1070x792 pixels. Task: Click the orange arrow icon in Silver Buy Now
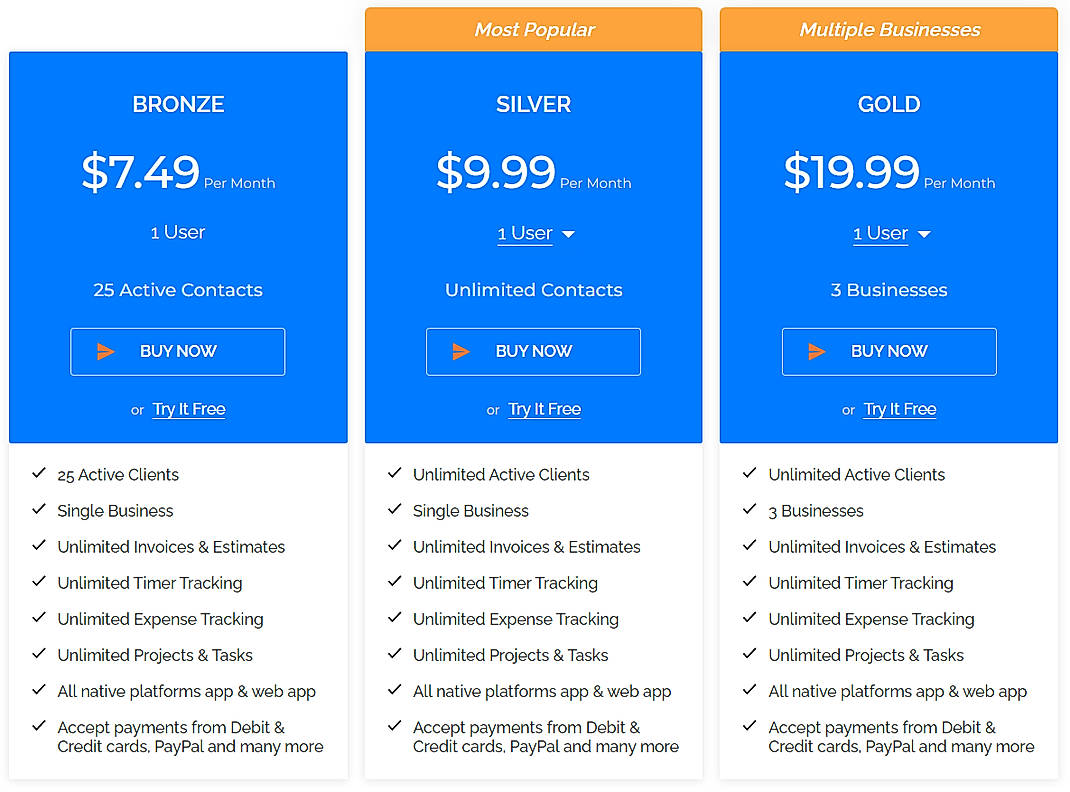coord(459,351)
